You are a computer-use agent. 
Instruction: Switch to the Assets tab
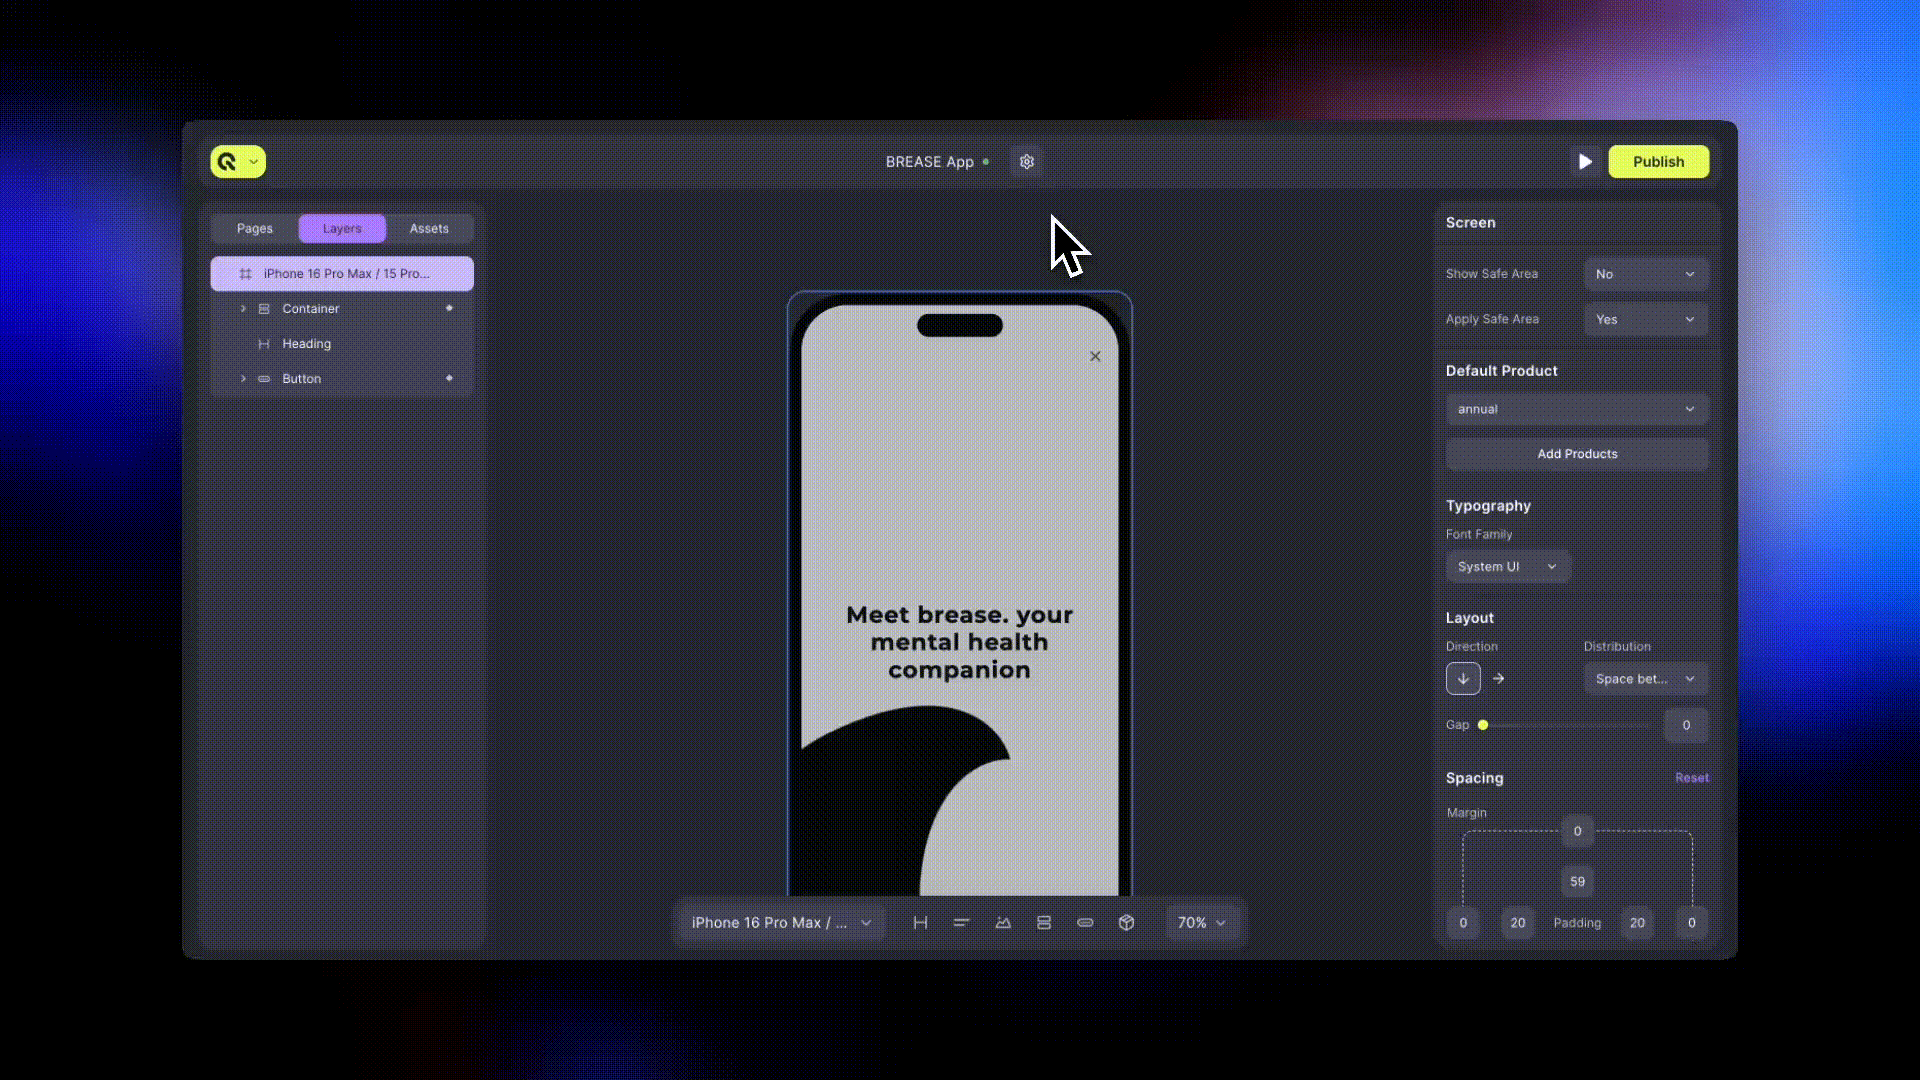click(429, 229)
